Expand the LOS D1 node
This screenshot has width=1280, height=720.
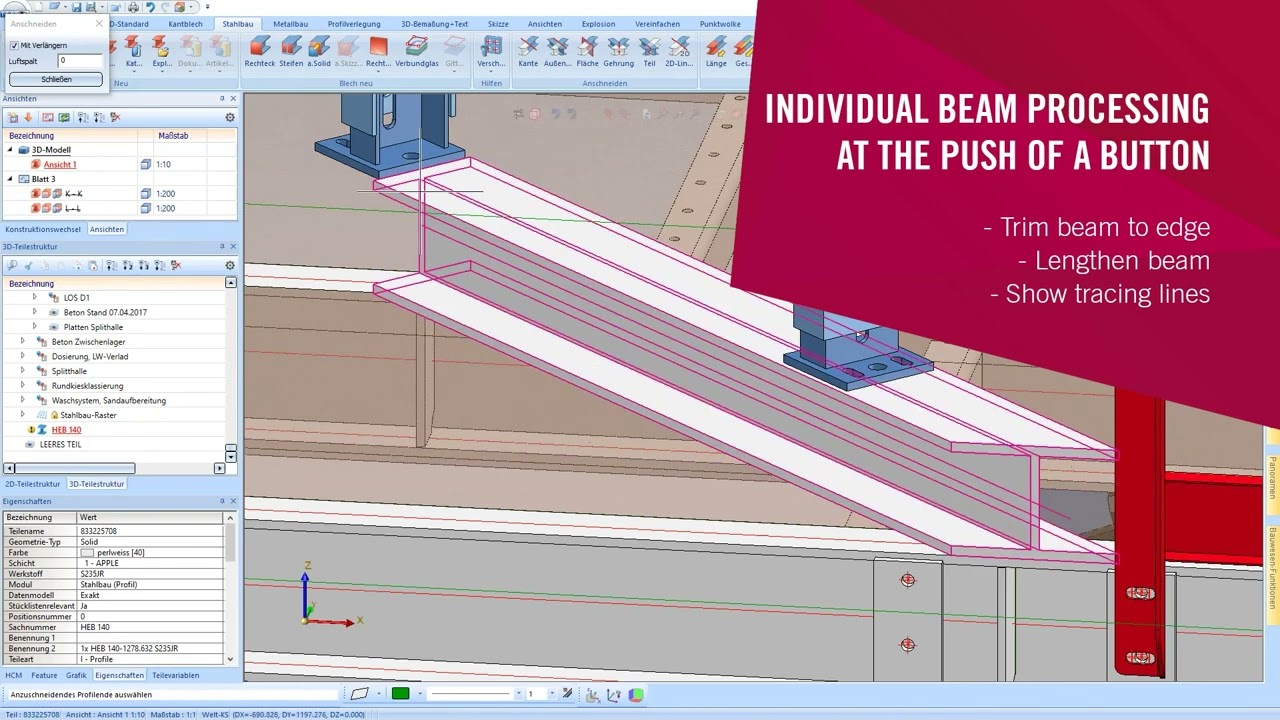click(34, 297)
